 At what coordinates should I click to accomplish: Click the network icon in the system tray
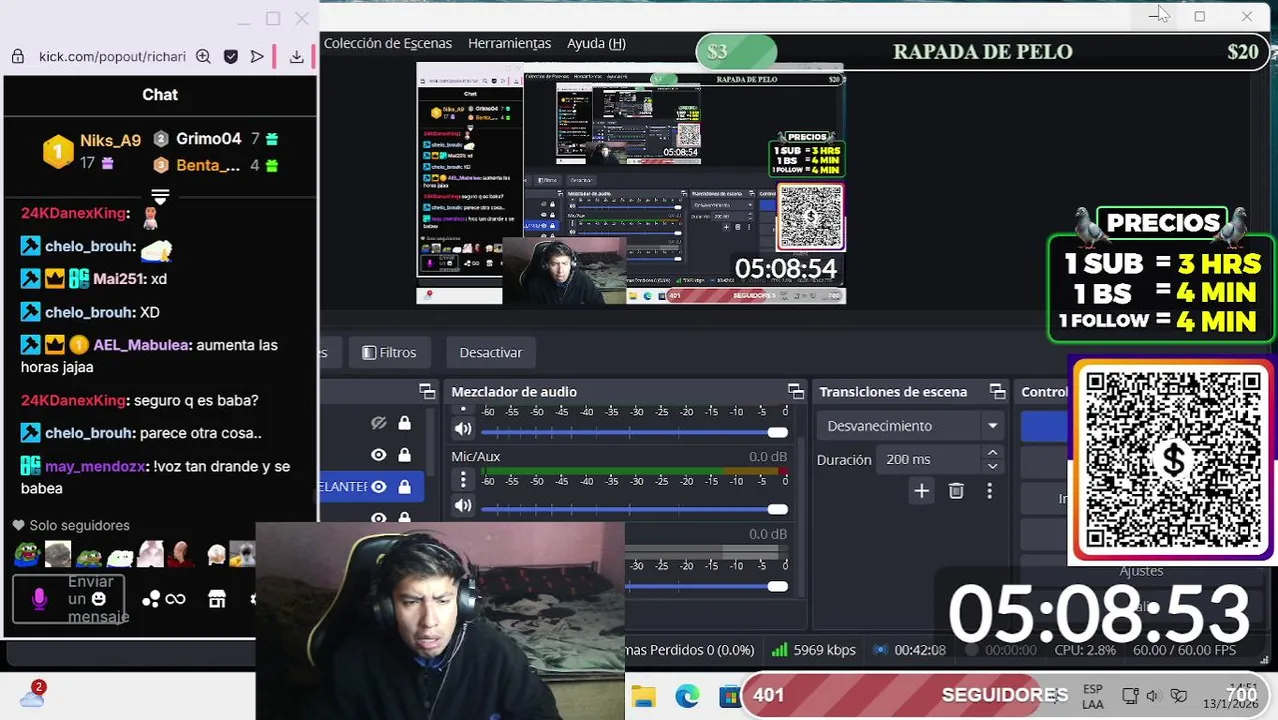tap(1130, 696)
